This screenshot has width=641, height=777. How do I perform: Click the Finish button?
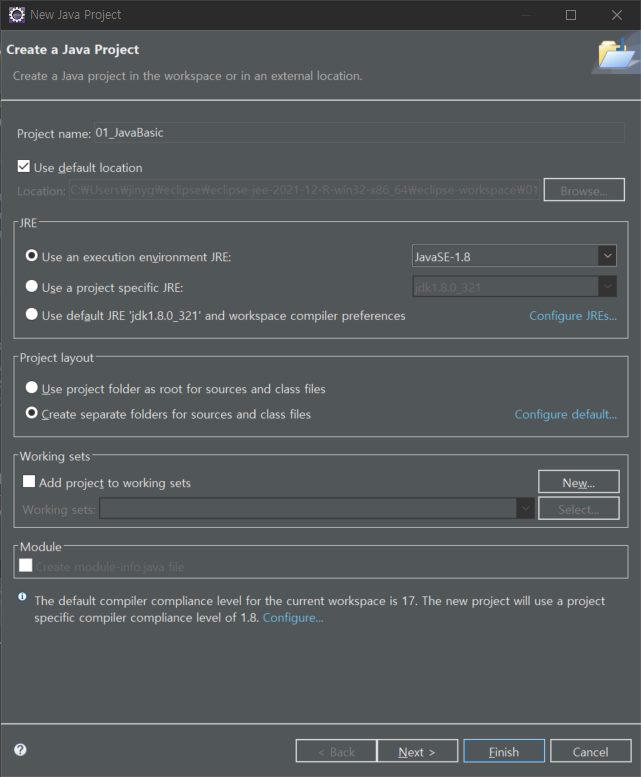tap(504, 751)
